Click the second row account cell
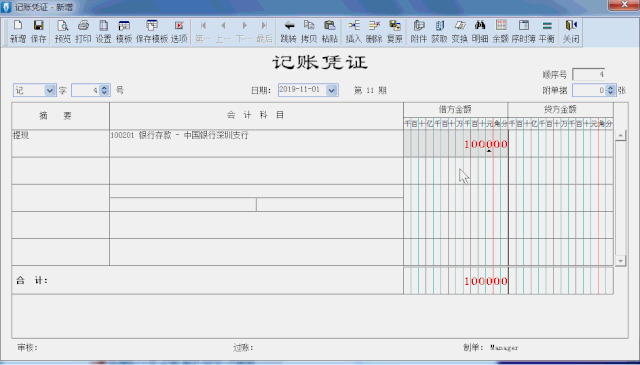Screen dimensions: 640x365 tap(256, 171)
